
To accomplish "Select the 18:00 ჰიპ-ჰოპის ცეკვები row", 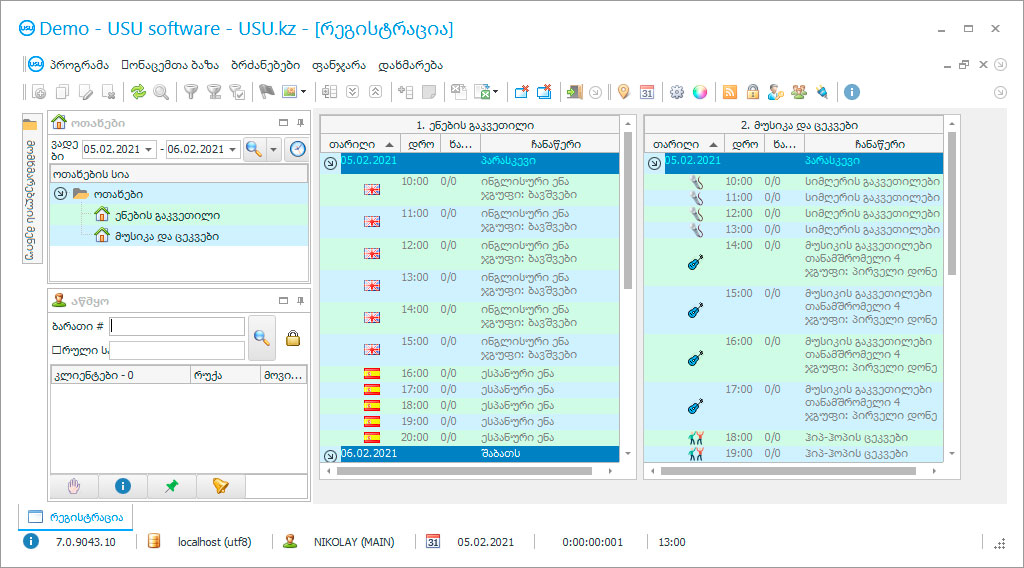I will tap(793, 437).
